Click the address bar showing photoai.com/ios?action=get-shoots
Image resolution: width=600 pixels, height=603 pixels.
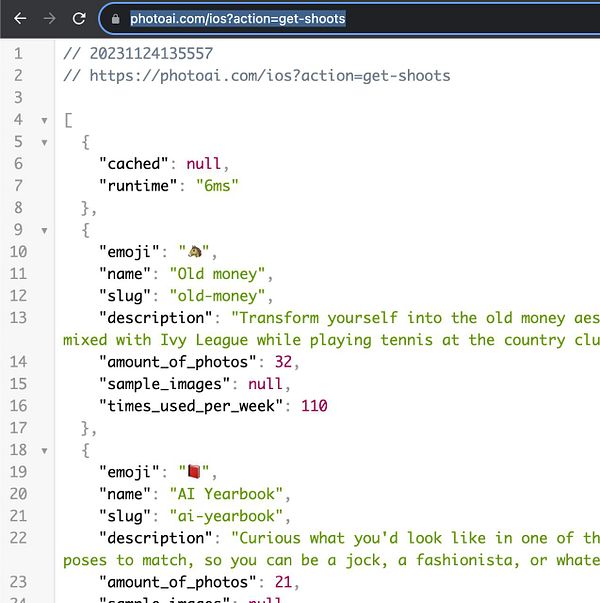coord(349,18)
